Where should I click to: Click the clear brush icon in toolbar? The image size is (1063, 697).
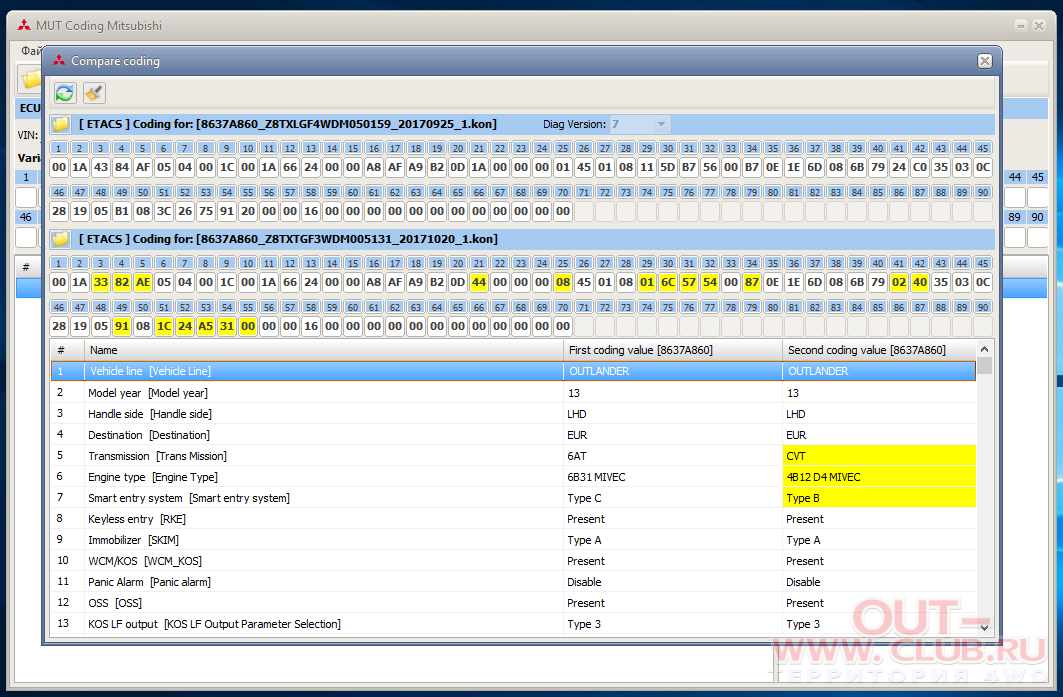point(94,93)
